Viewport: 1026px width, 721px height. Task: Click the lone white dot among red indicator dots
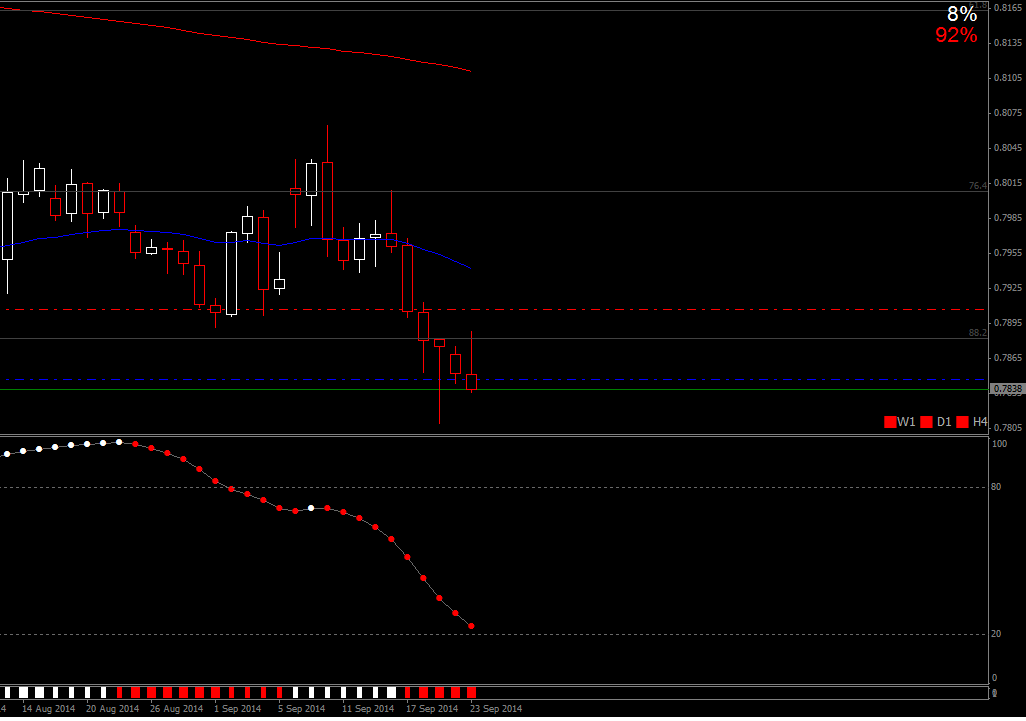pyautogui.click(x=311, y=508)
